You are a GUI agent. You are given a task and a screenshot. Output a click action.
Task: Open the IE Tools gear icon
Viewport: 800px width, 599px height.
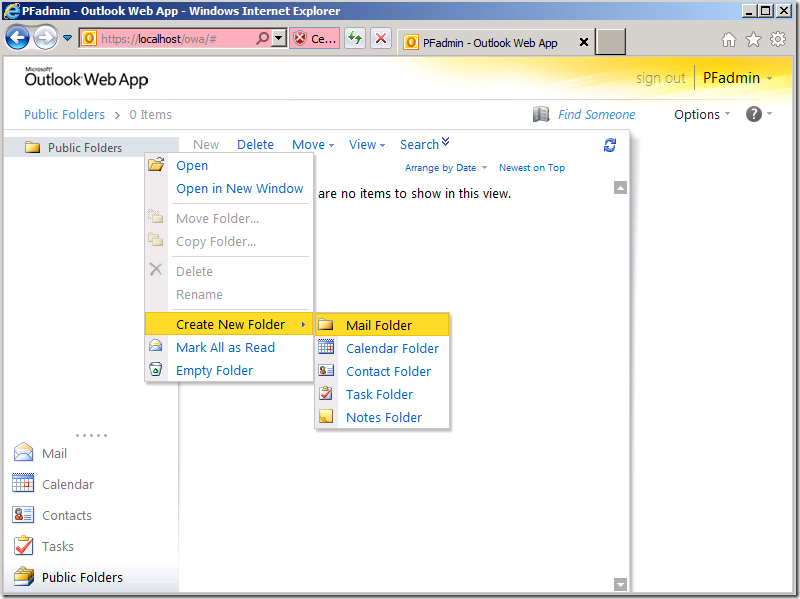click(778, 39)
